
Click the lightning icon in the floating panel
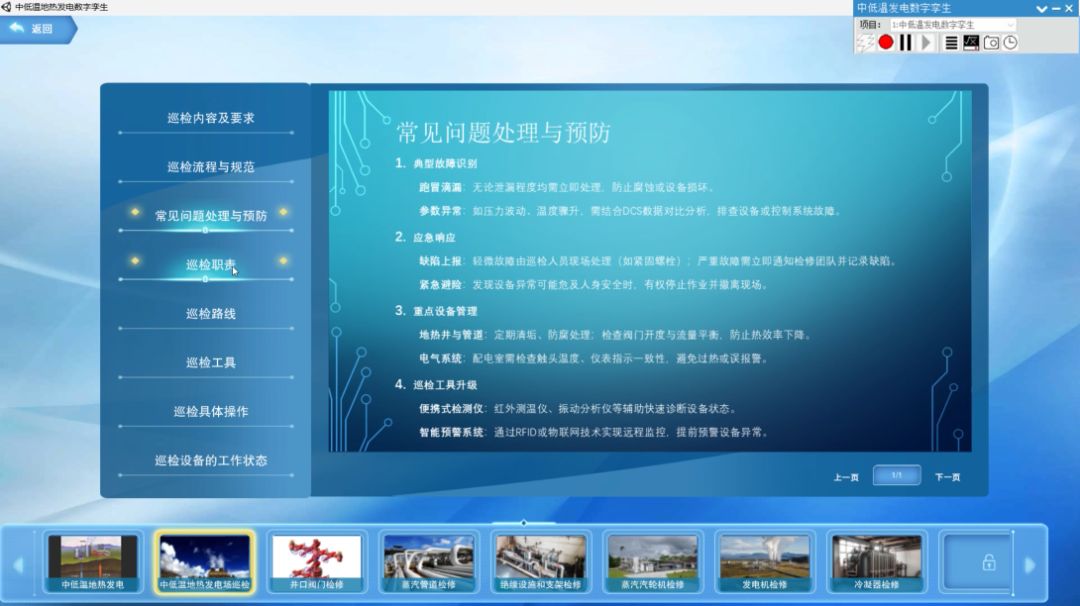click(x=865, y=42)
